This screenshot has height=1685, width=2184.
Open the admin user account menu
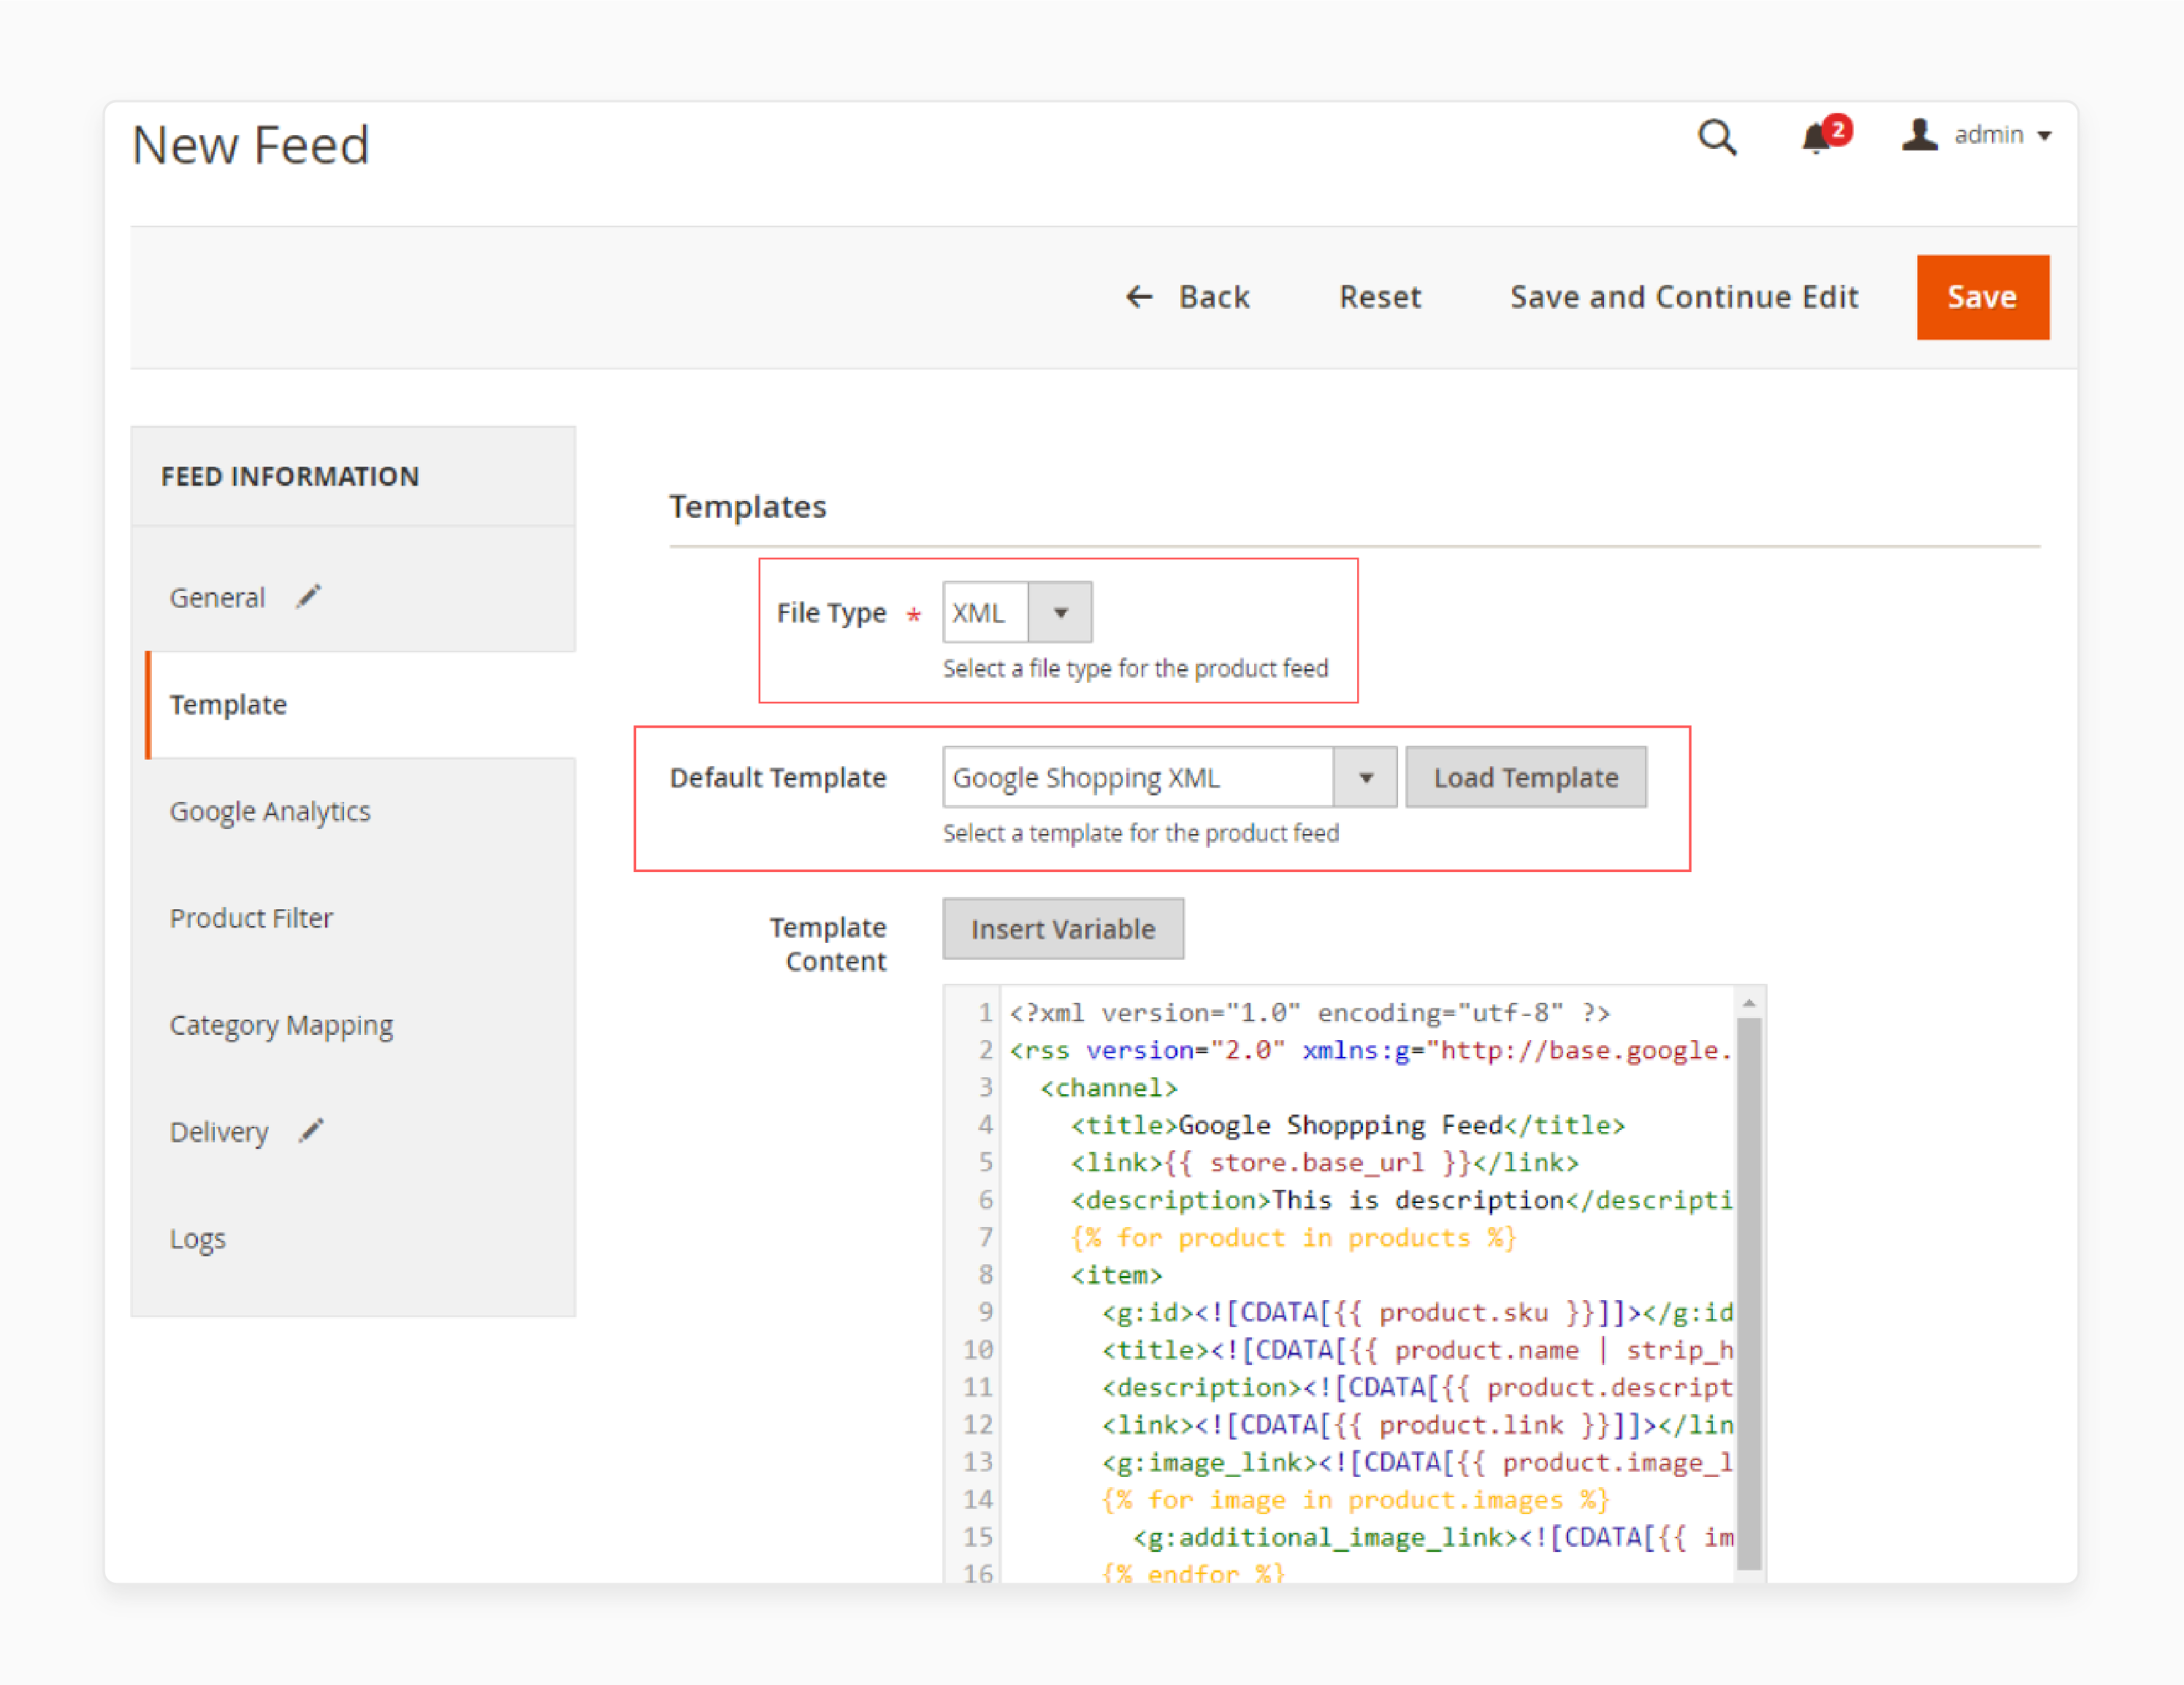pyautogui.click(x=1977, y=135)
